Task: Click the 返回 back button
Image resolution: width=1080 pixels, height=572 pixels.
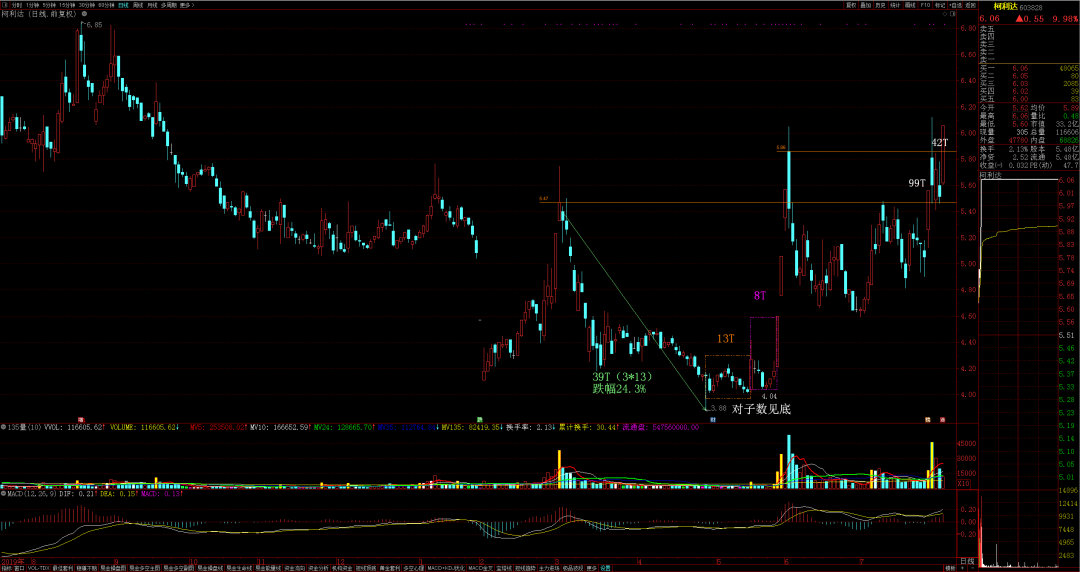Action: pyautogui.click(x=970, y=5)
